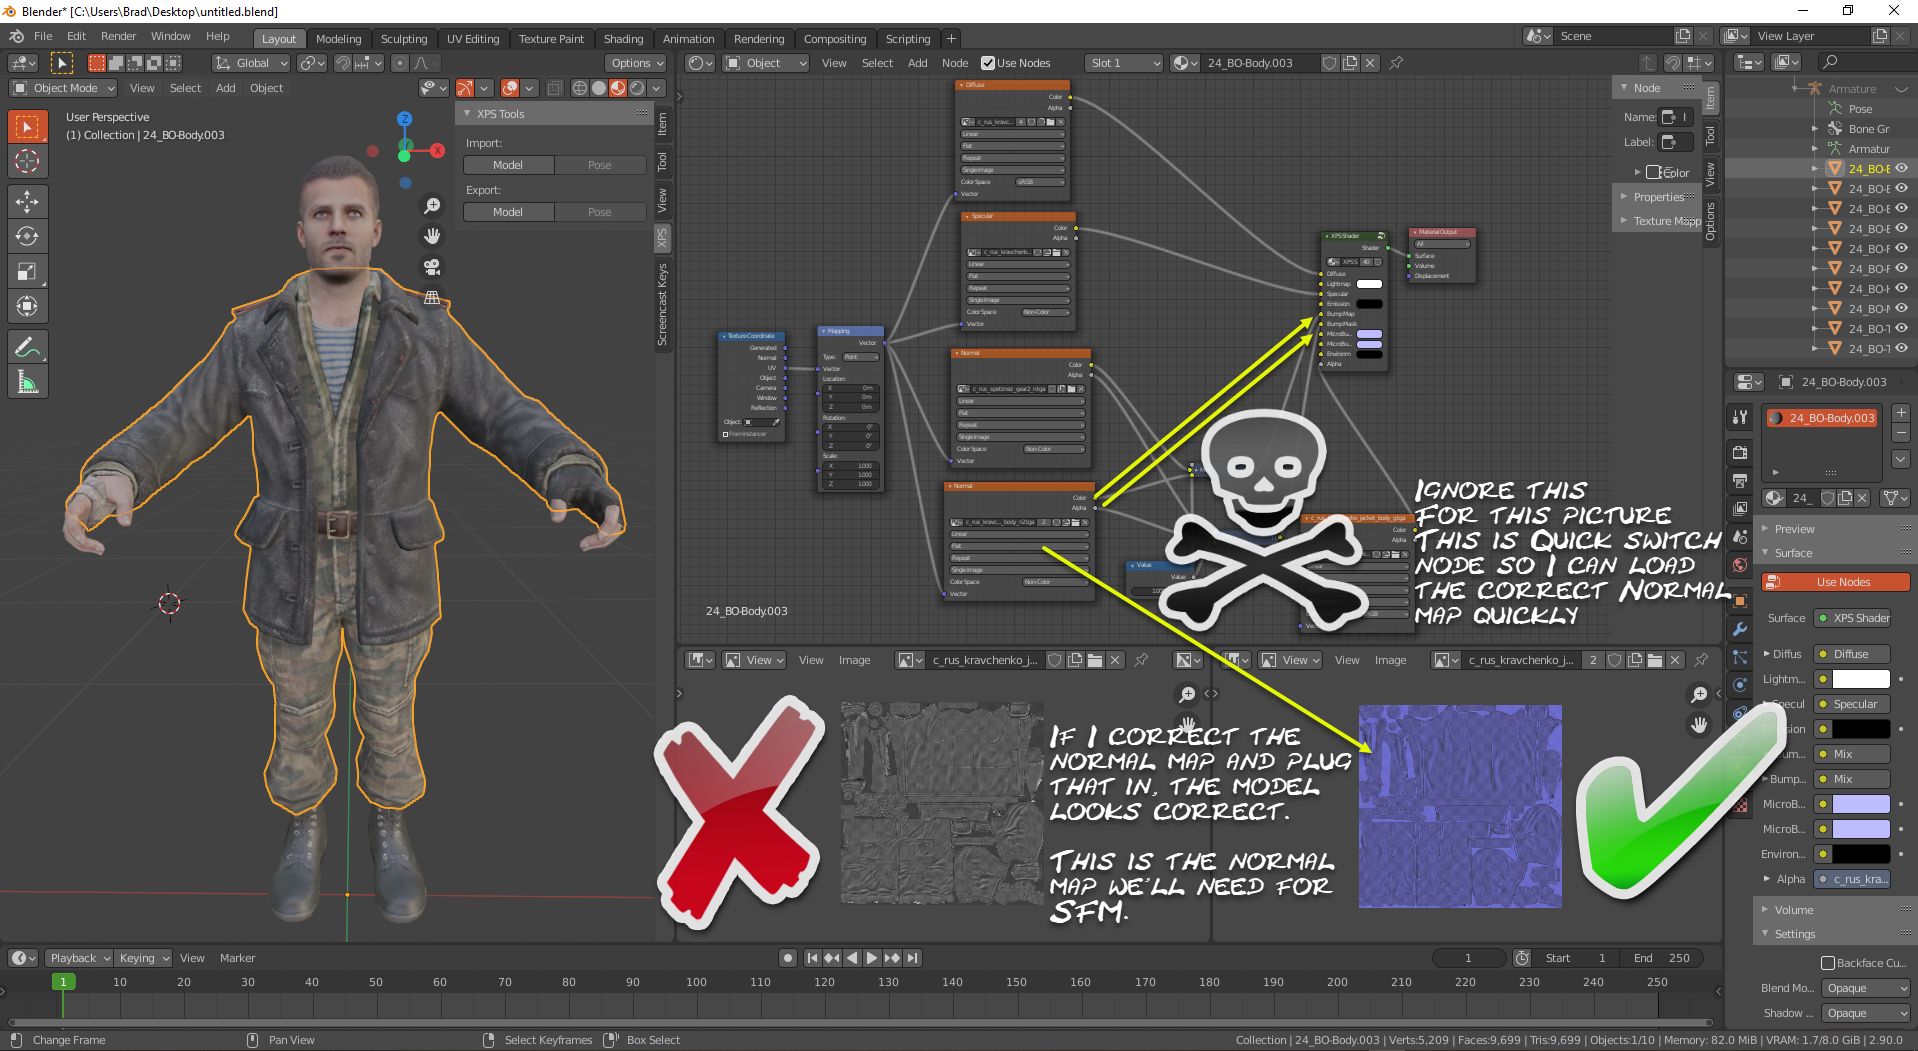This screenshot has height=1051, width=1918.
Task: Open the Blender logo application menu
Action: 17,36
